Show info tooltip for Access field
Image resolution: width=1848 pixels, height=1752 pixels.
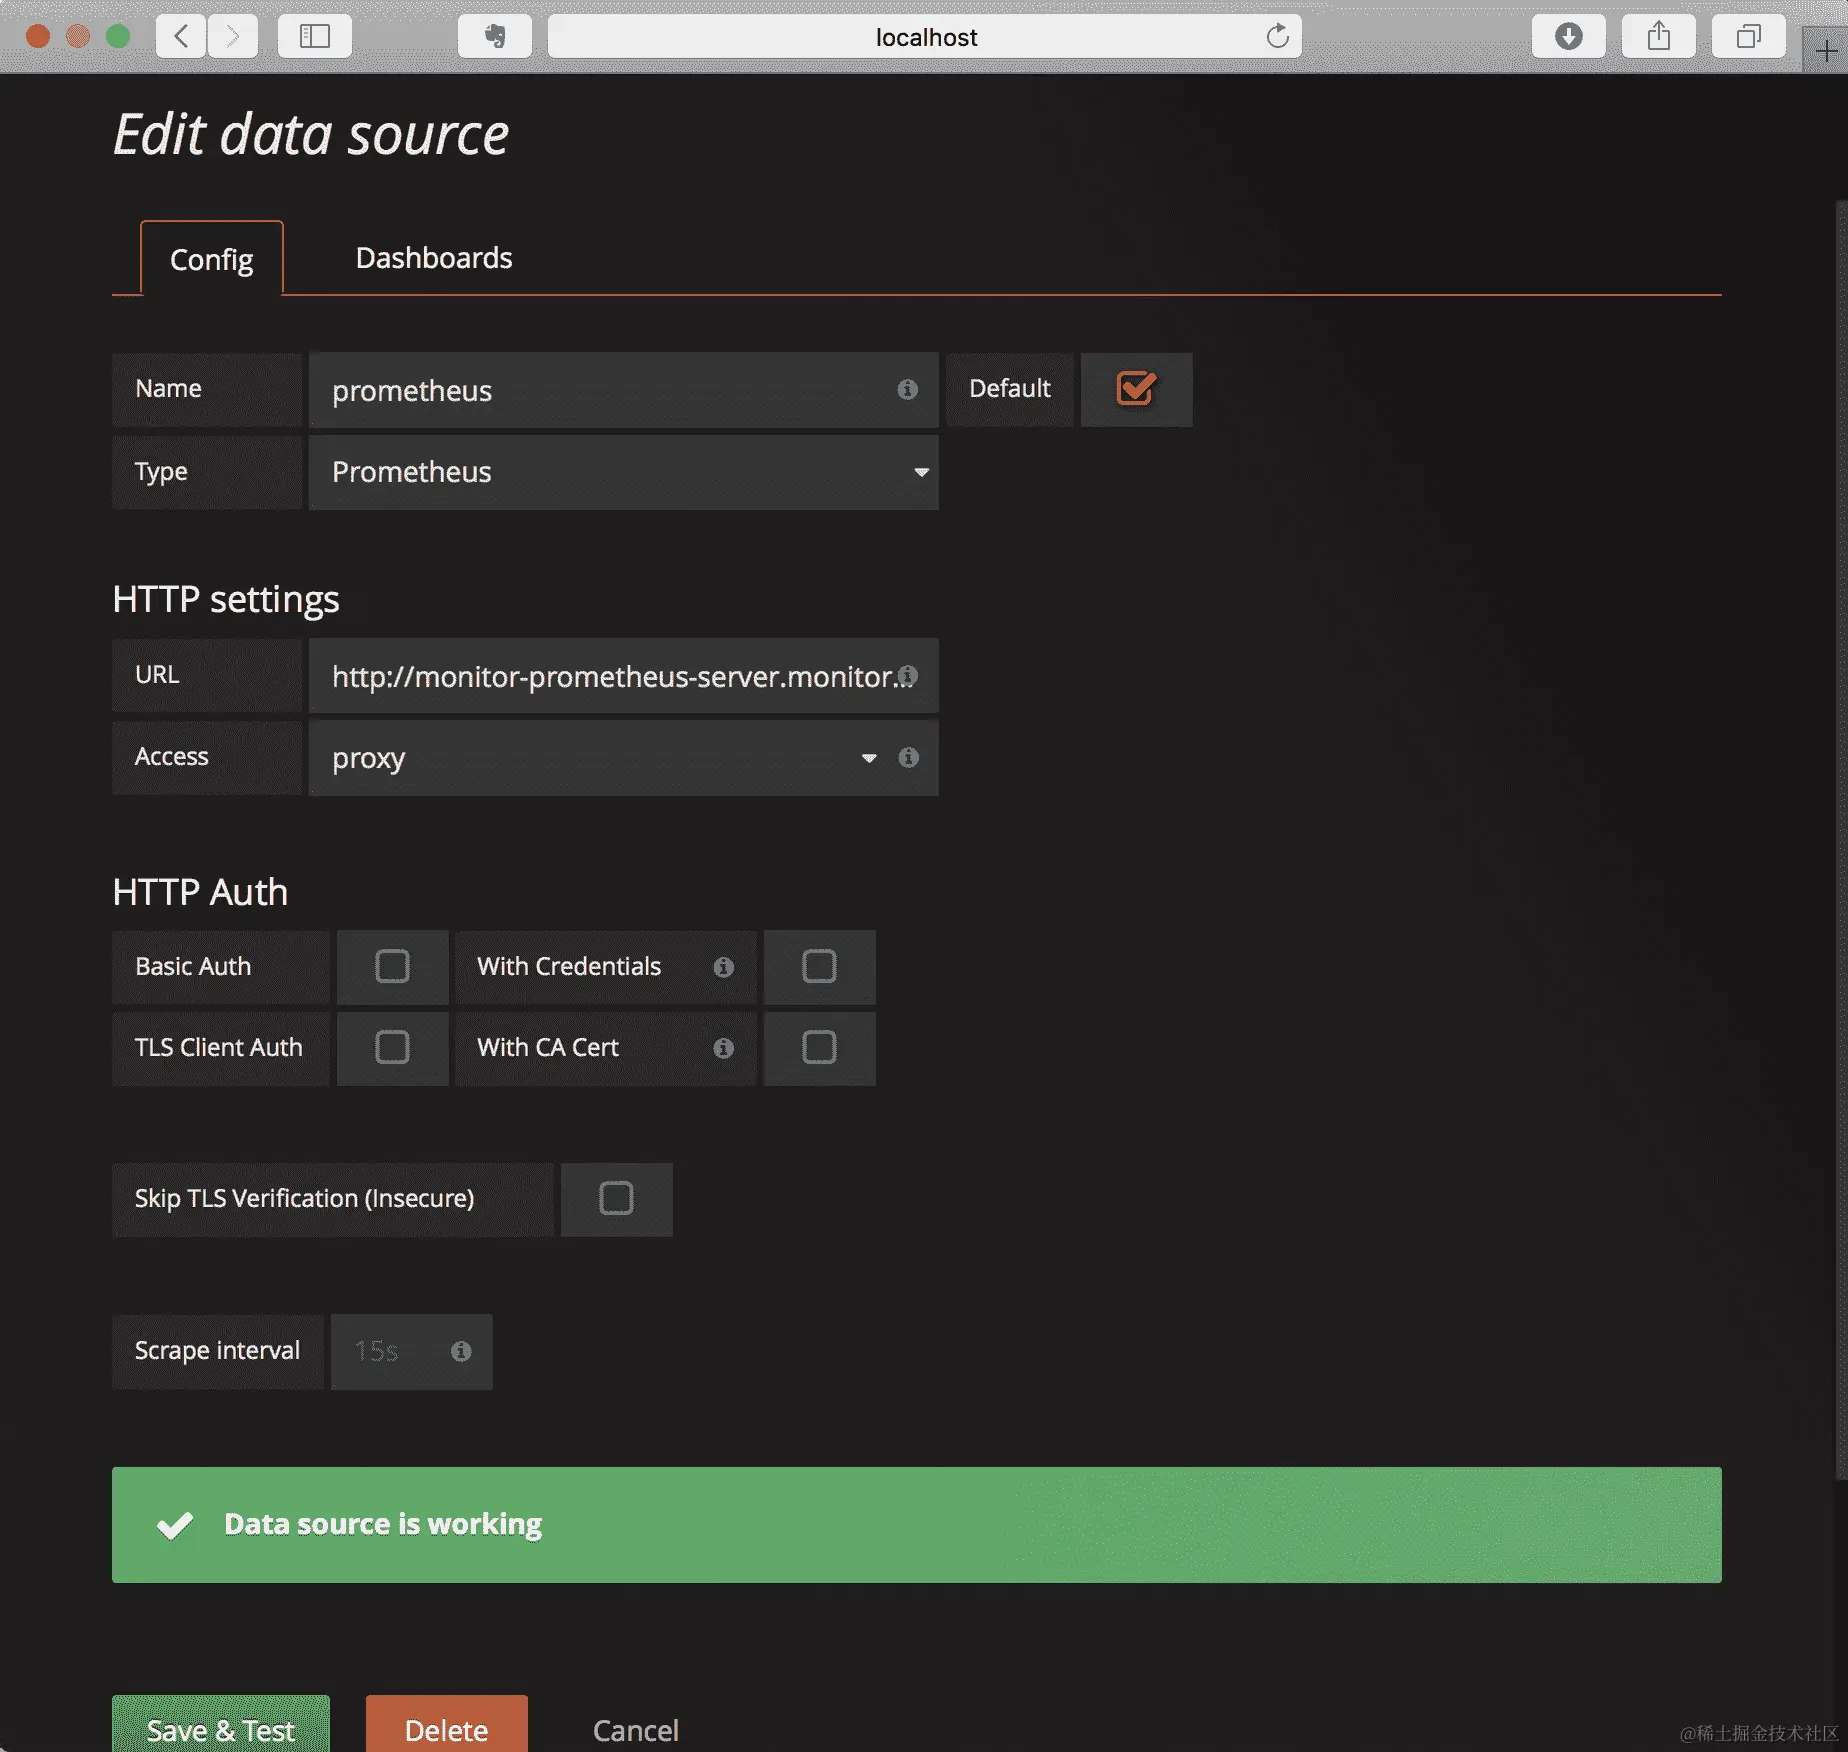908,757
